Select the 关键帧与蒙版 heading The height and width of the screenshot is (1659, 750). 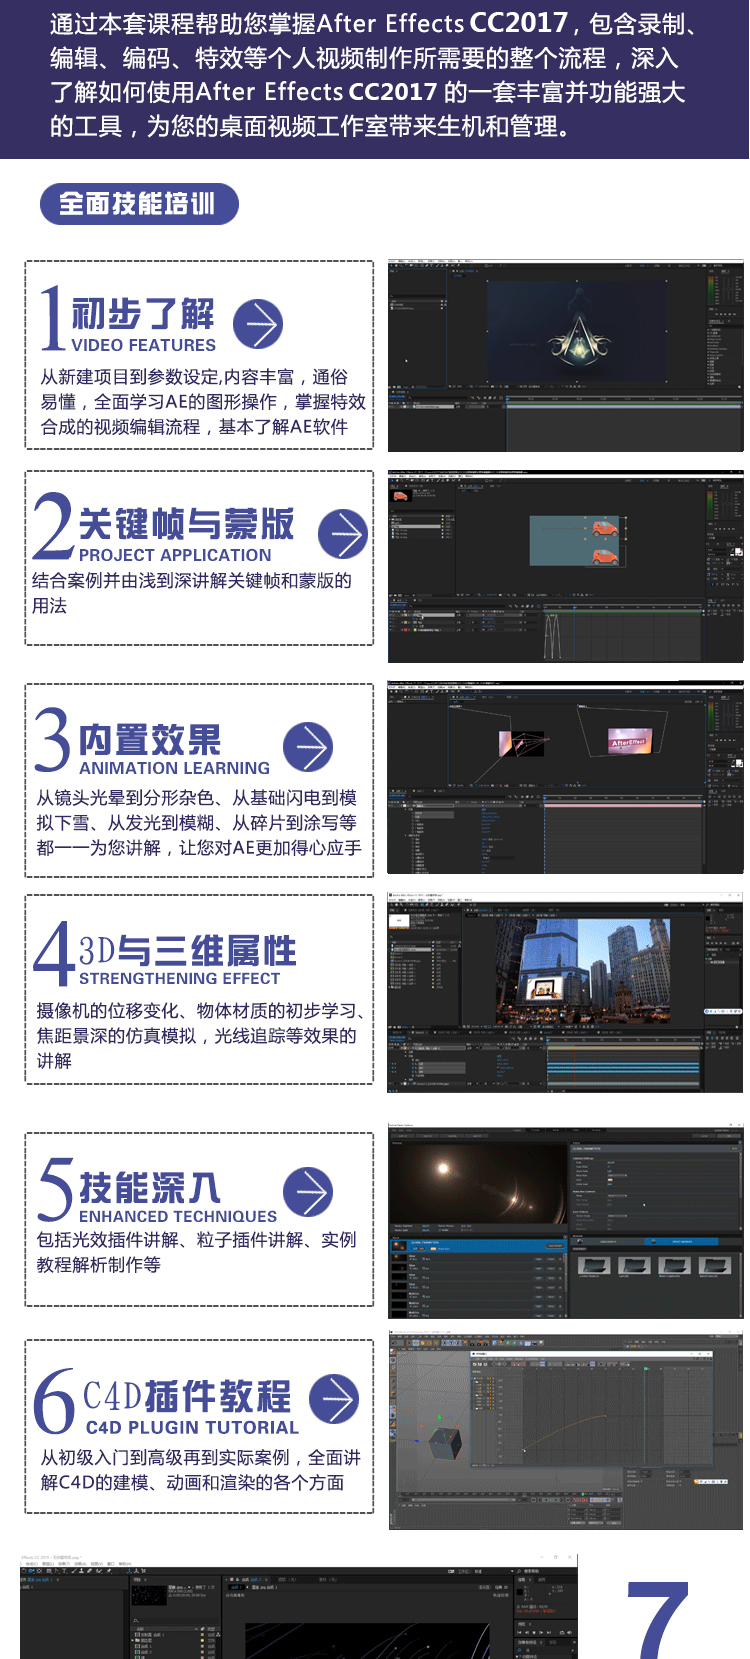click(186, 523)
